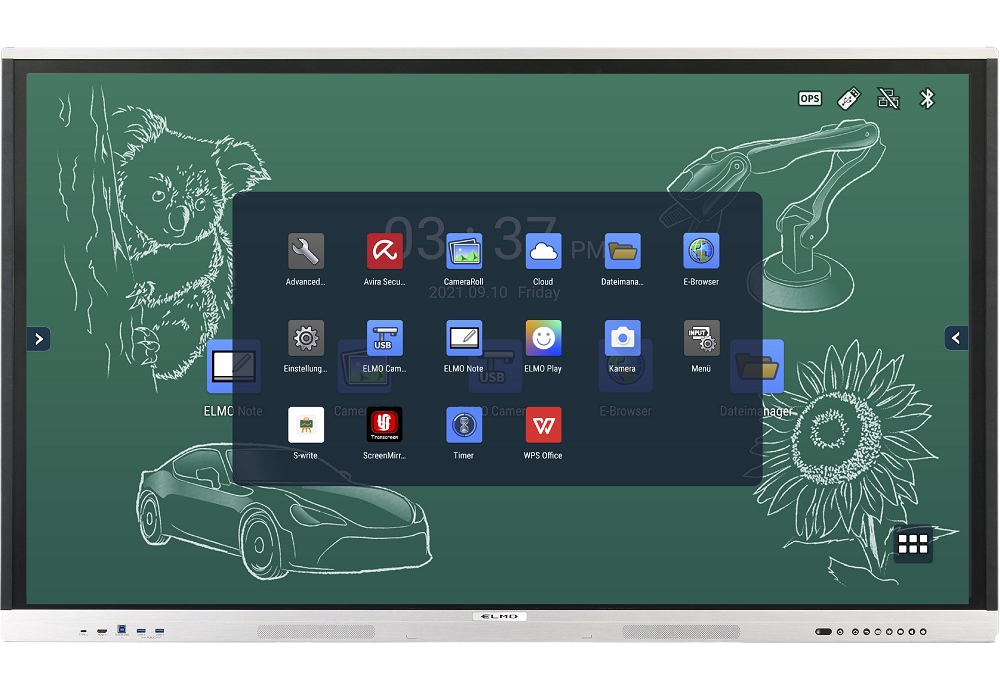
Task: Launch the S-write whiteboard app
Action: pyautogui.click(x=305, y=425)
